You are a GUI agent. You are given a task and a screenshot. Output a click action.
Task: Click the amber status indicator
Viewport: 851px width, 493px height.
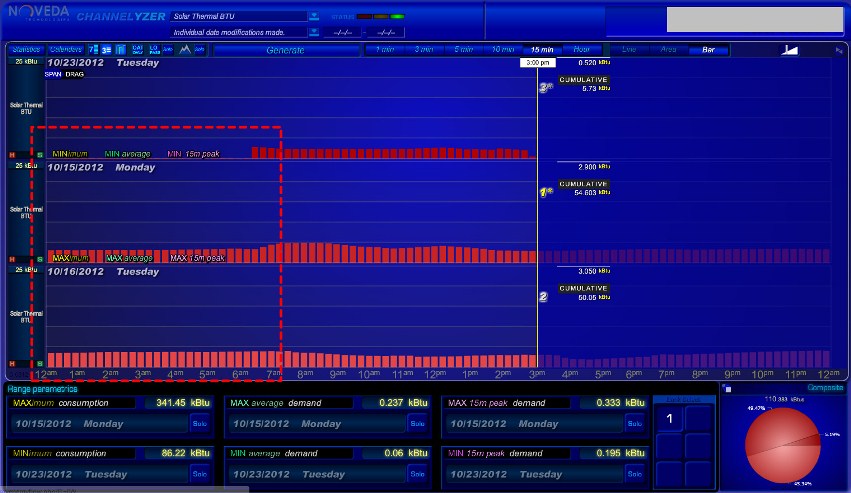point(381,16)
